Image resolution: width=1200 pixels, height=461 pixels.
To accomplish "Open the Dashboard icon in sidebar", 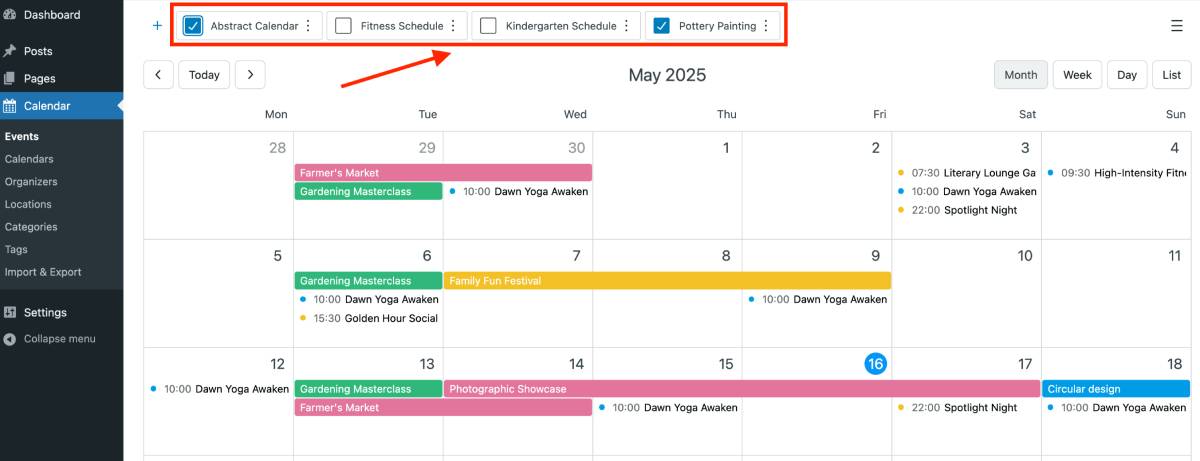I will (10, 15).
